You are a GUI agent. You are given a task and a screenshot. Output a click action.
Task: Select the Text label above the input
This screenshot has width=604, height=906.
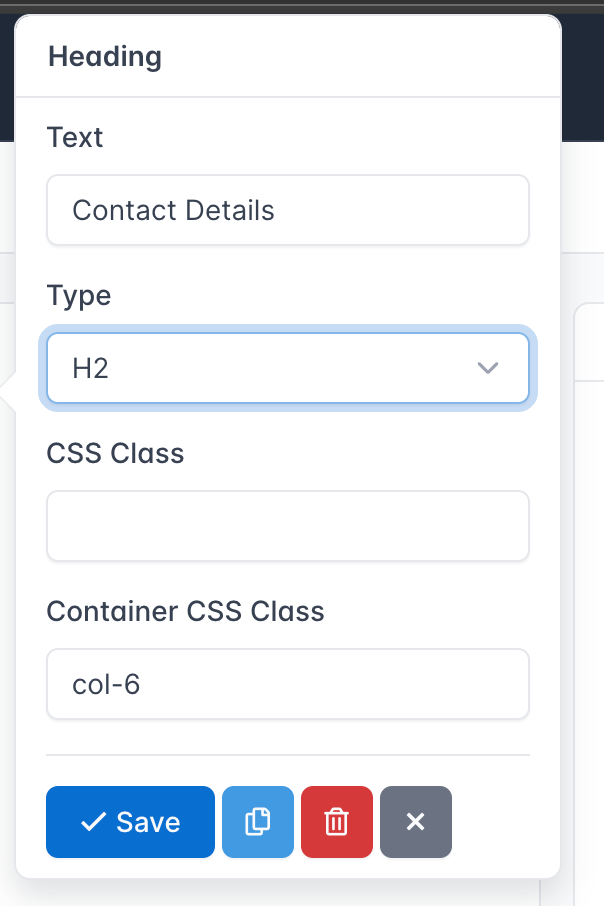pos(74,138)
